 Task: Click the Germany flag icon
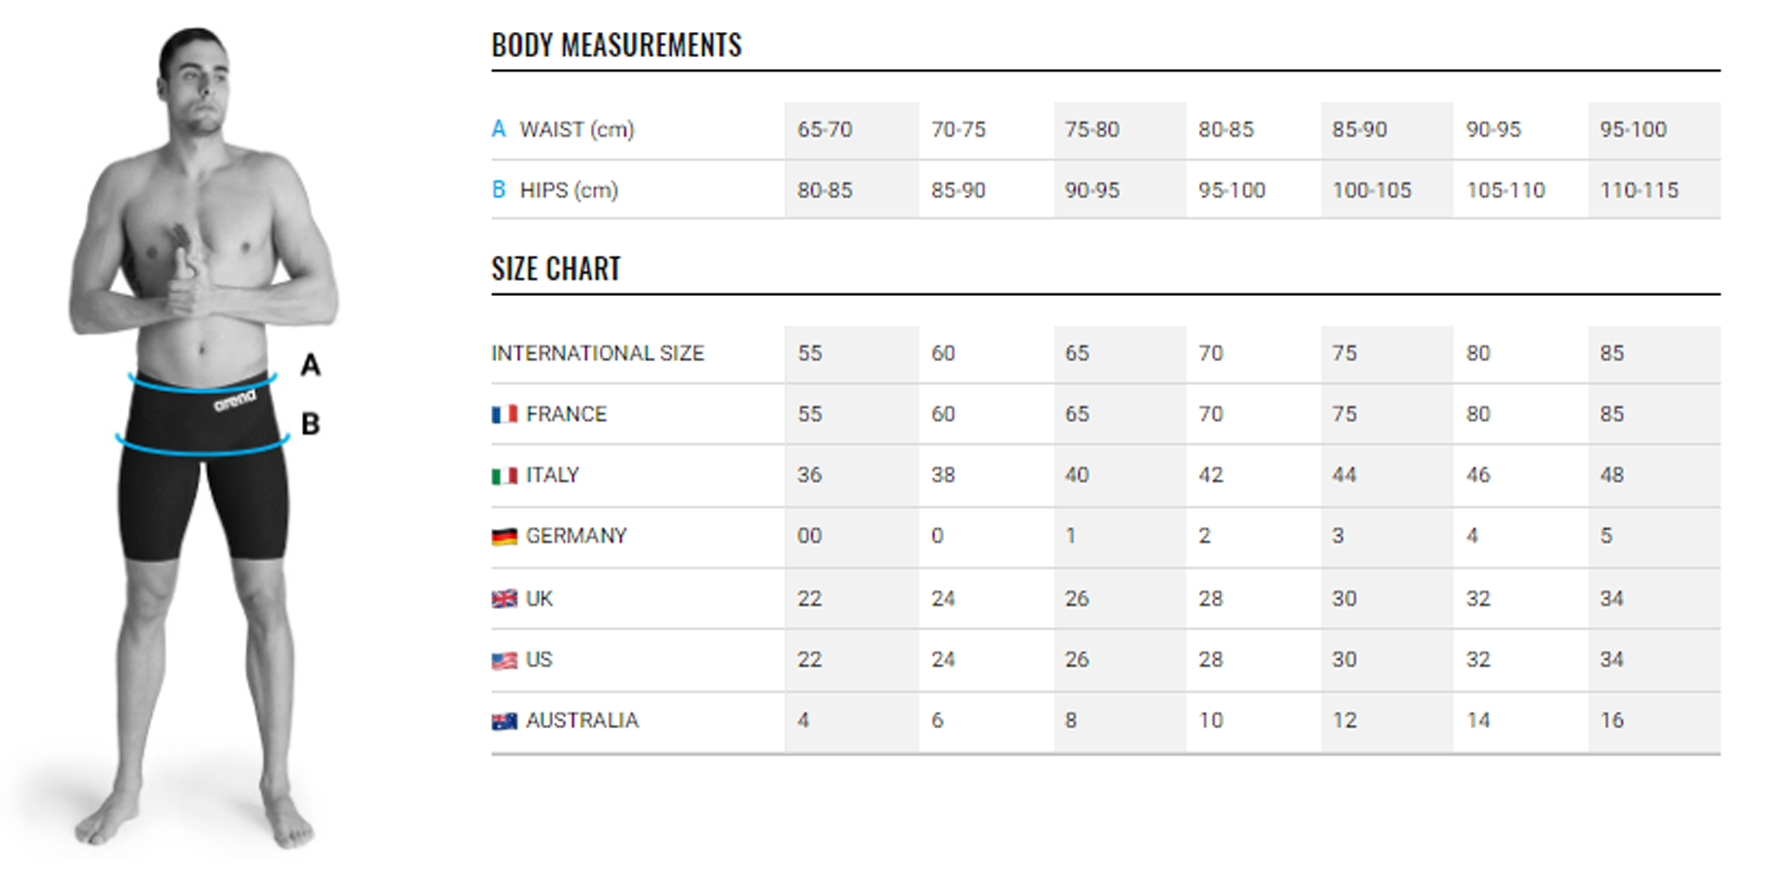pyautogui.click(x=504, y=537)
